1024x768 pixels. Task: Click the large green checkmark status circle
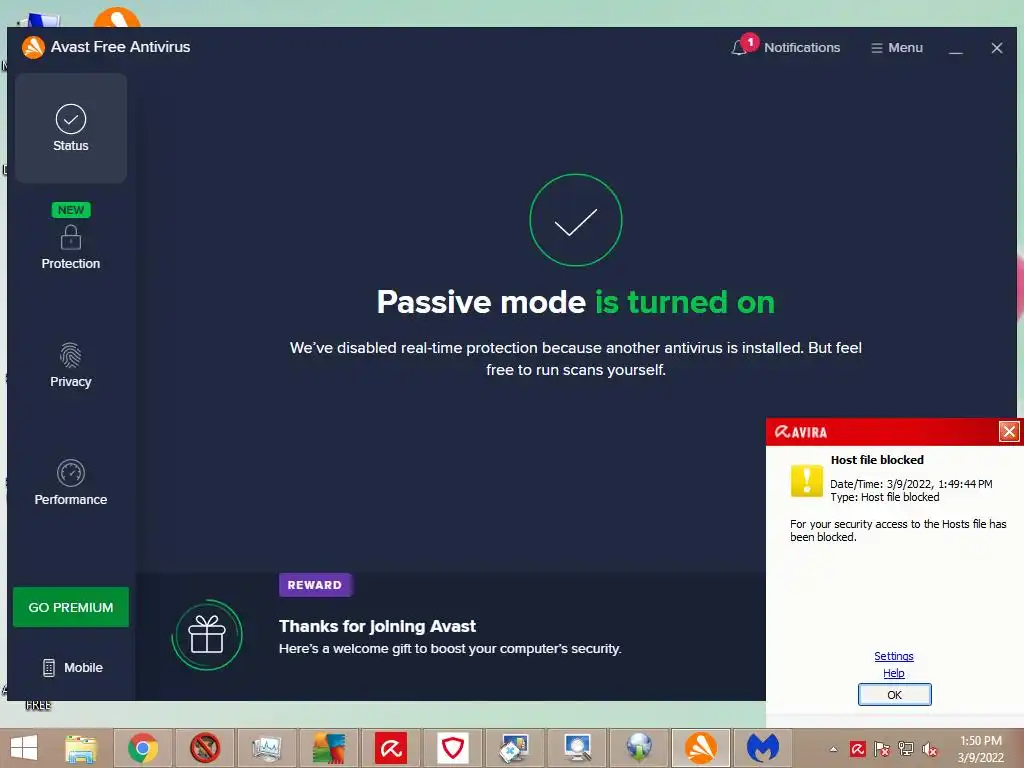pyautogui.click(x=575, y=220)
